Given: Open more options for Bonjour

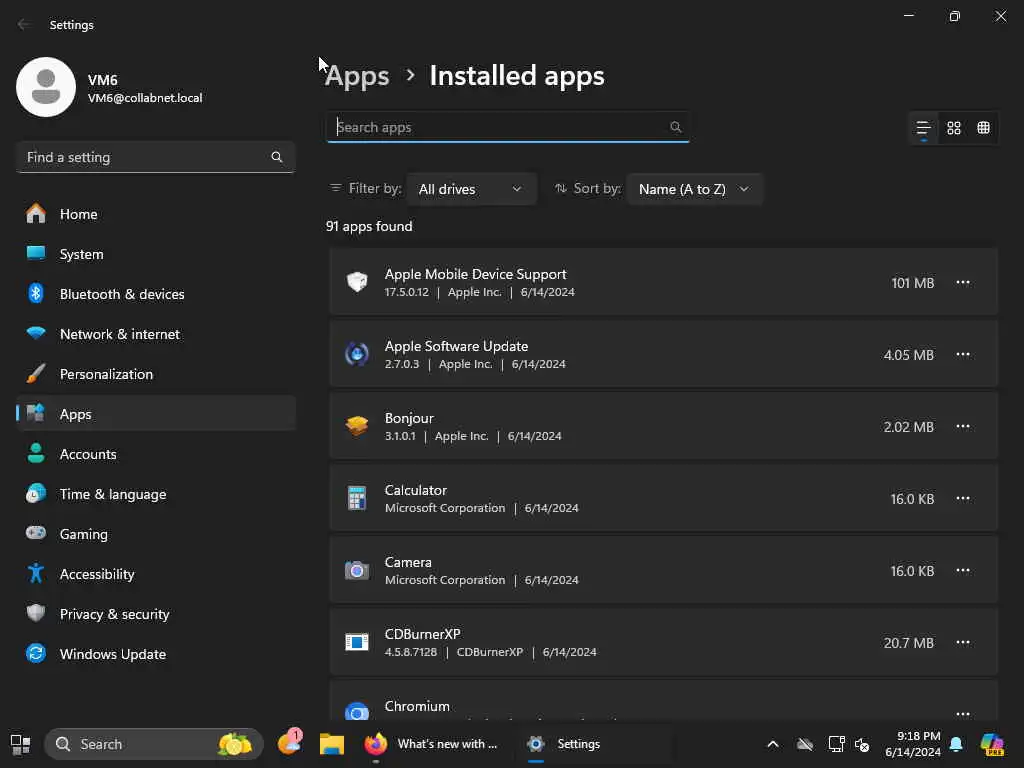Looking at the screenshot, I should pos(962,426).
